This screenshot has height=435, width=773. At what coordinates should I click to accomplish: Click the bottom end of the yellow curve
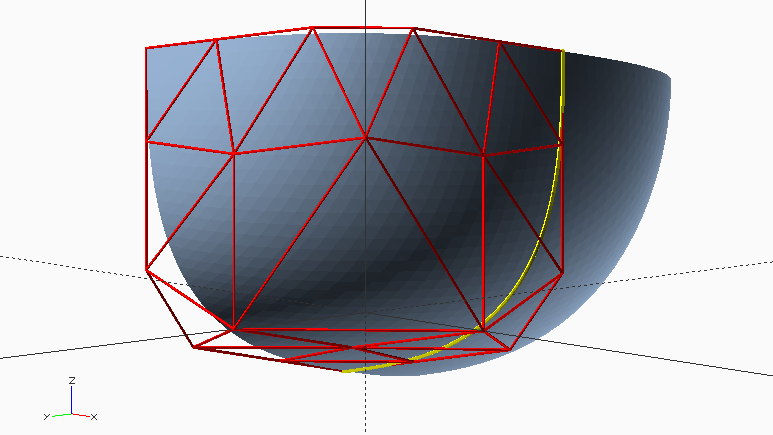(344, 371)
